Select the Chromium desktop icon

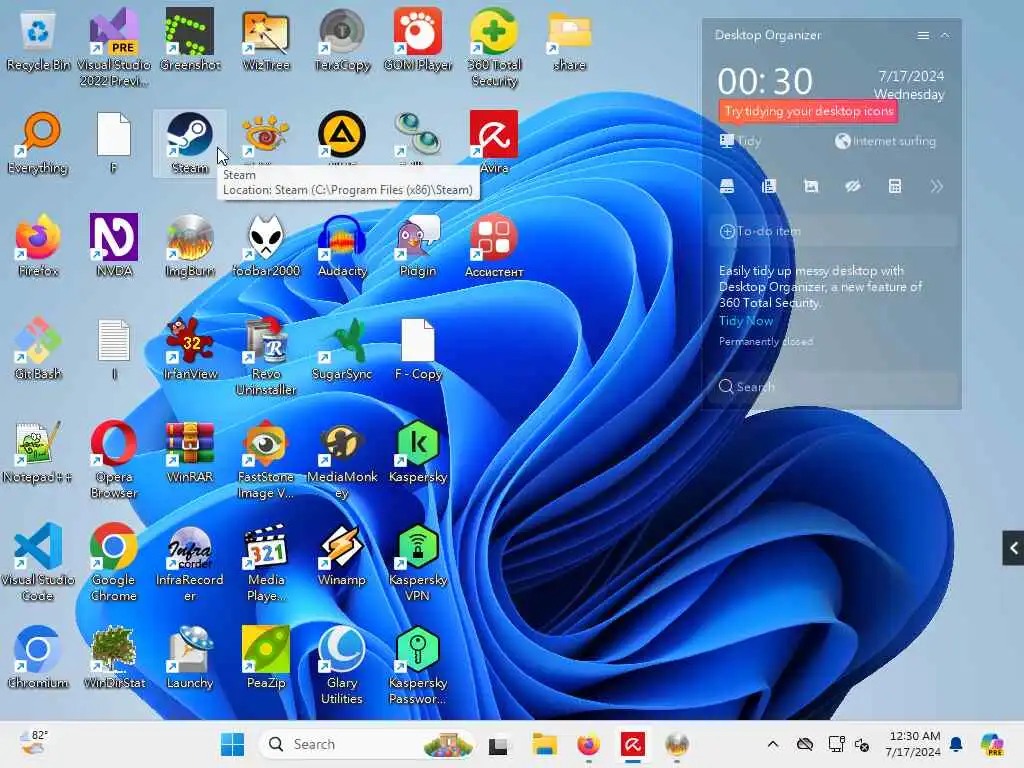click(38, 657)
